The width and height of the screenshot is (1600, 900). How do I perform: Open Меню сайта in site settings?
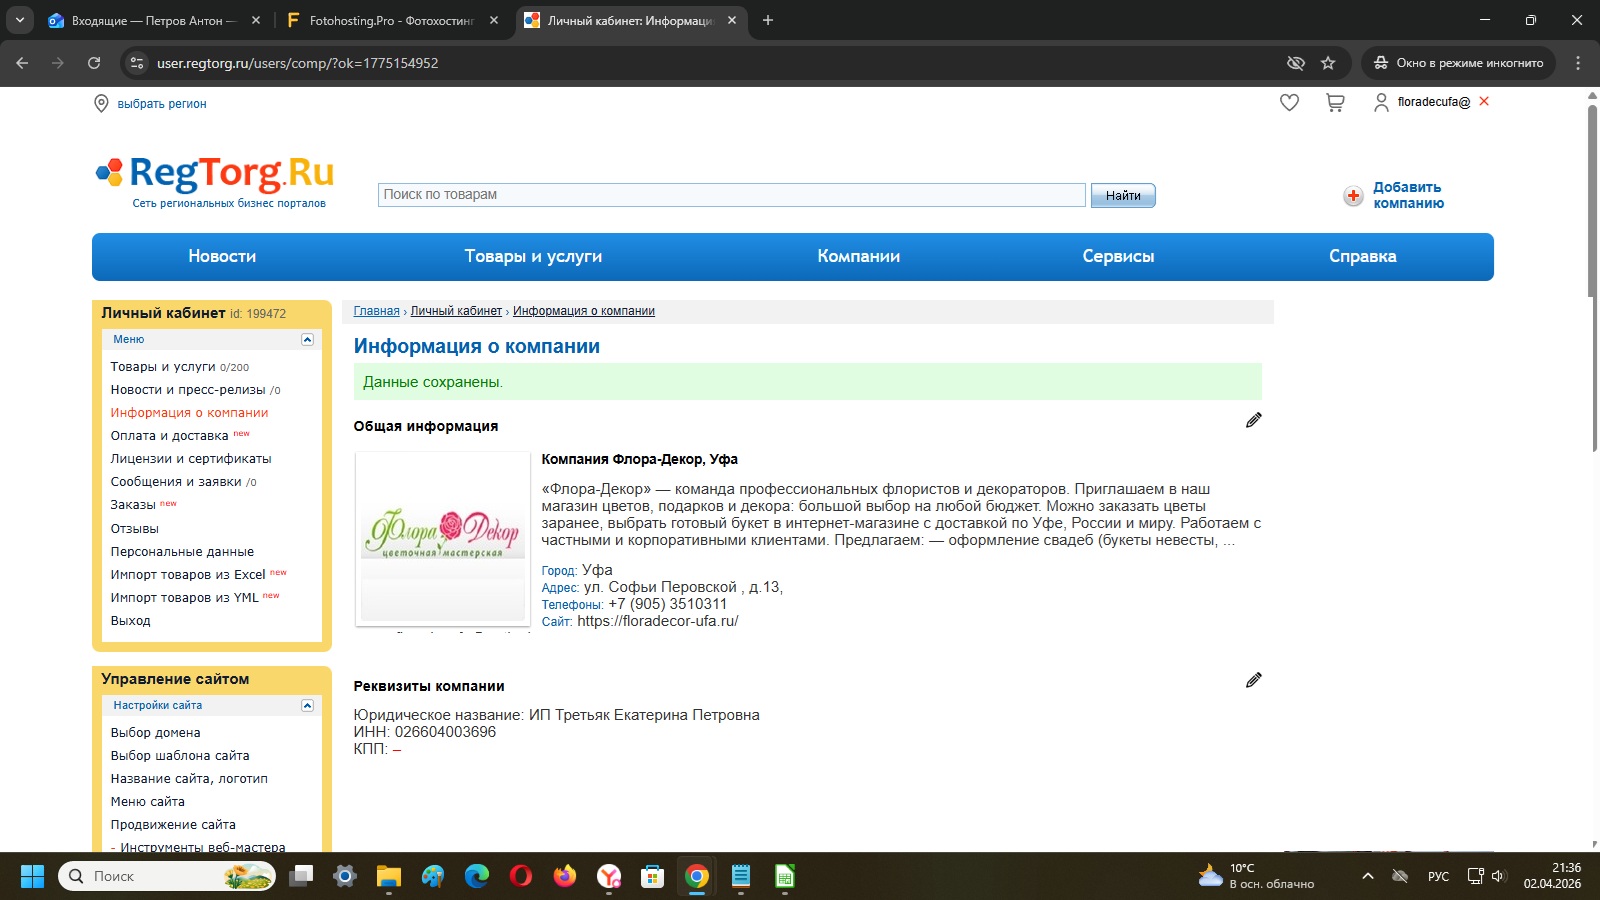point(148,802)
